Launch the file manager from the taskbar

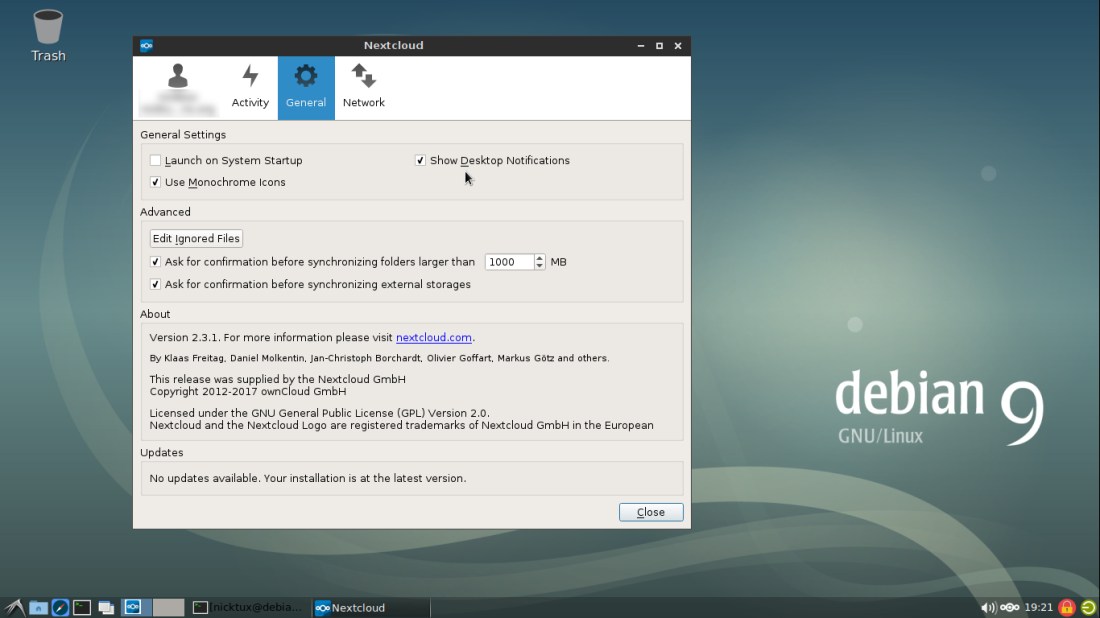point(38,607)
